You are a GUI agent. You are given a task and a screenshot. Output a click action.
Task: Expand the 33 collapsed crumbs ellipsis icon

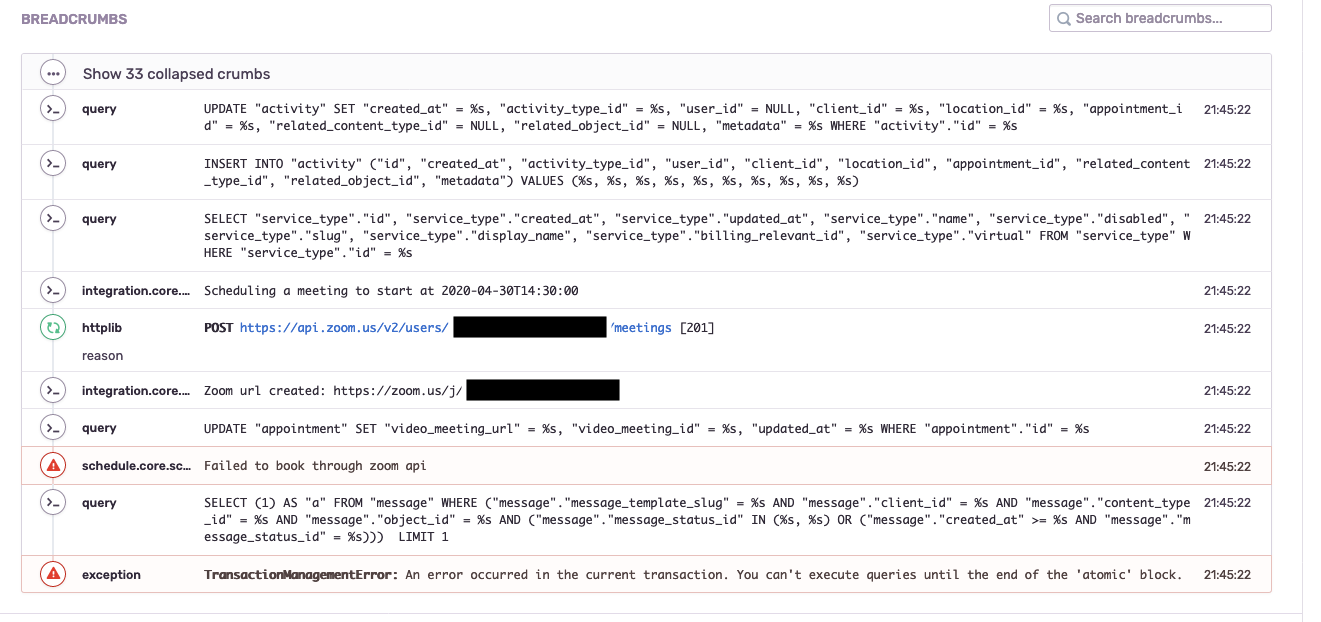[x=53, y=73]
